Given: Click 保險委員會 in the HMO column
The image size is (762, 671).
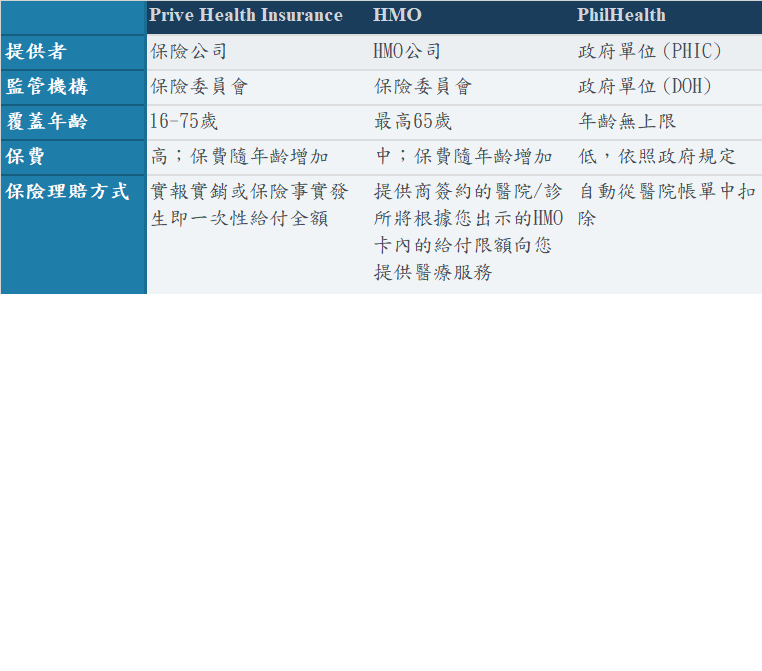Looking at the screenshot, I should pos(423,87).
